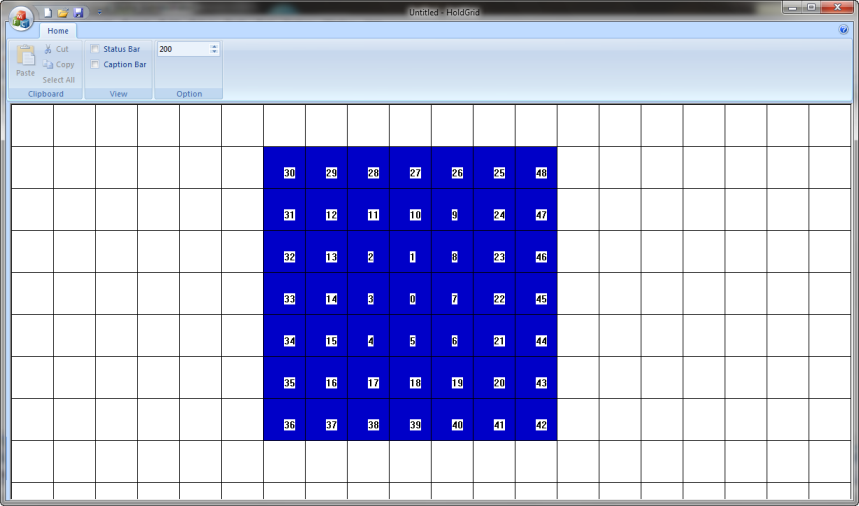Click the blue grid cell numbered 39
Screen dimensions: 859x506
point(410,419)
